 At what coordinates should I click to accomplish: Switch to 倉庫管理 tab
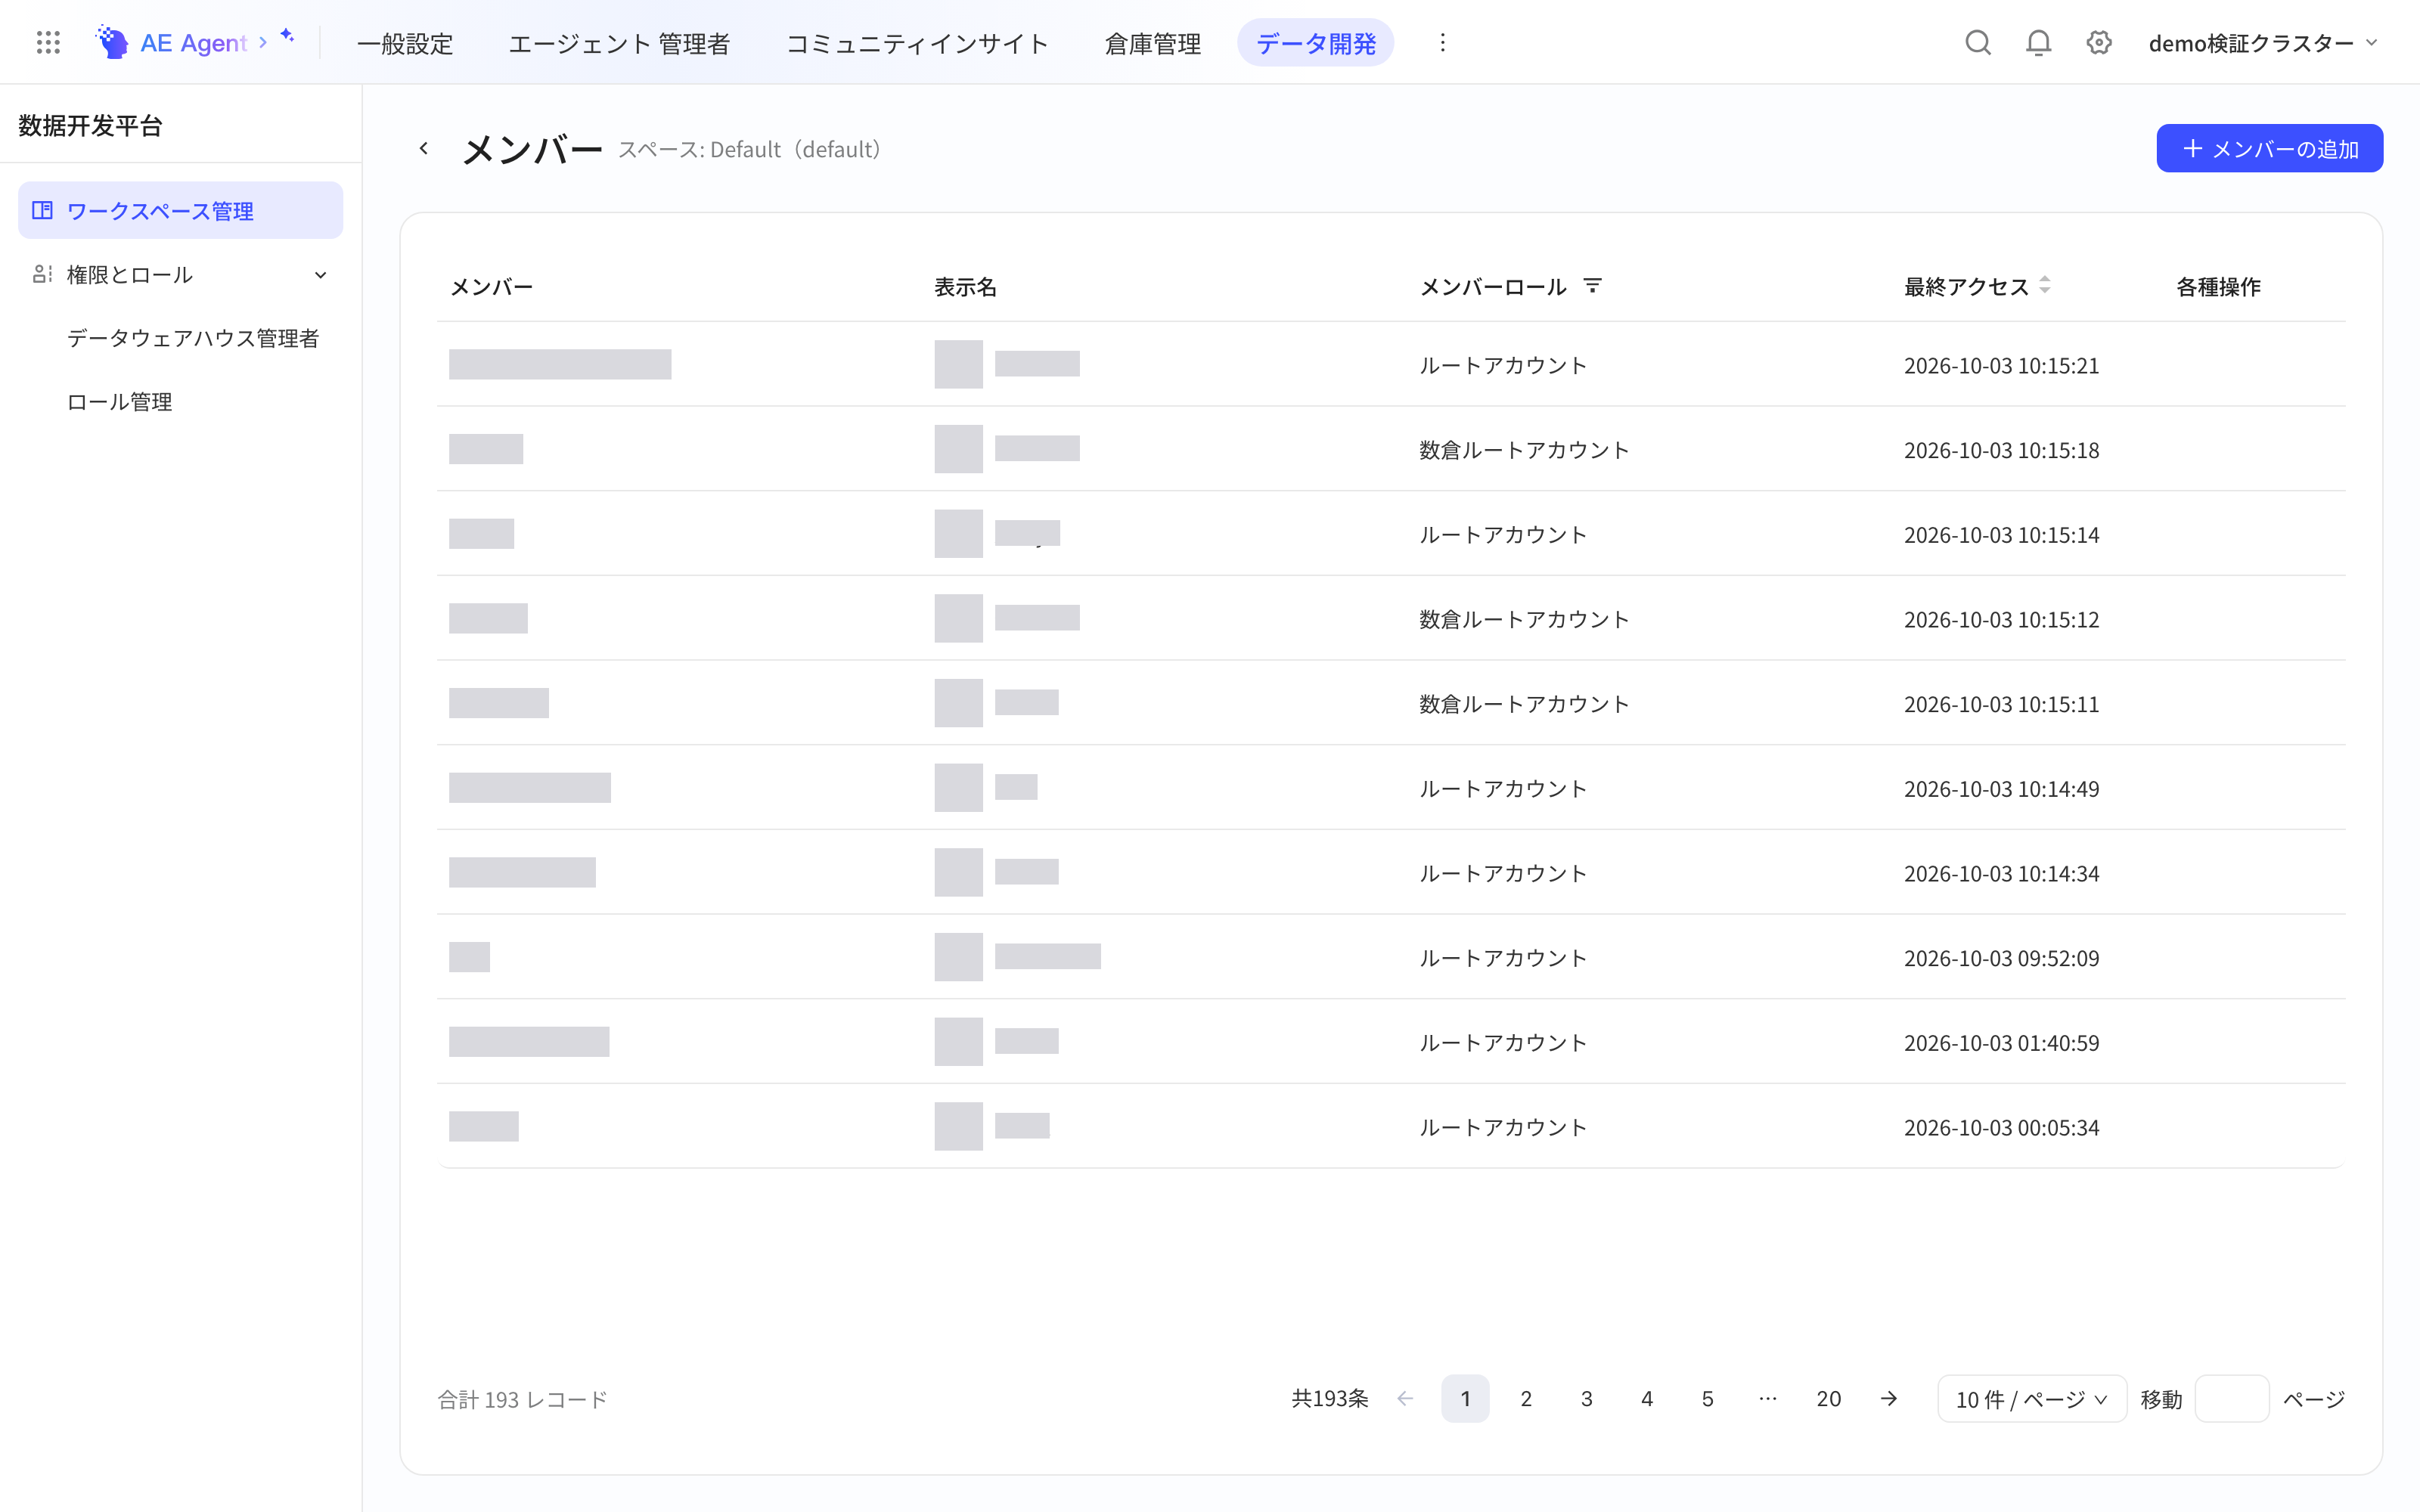pos(1152,43)
